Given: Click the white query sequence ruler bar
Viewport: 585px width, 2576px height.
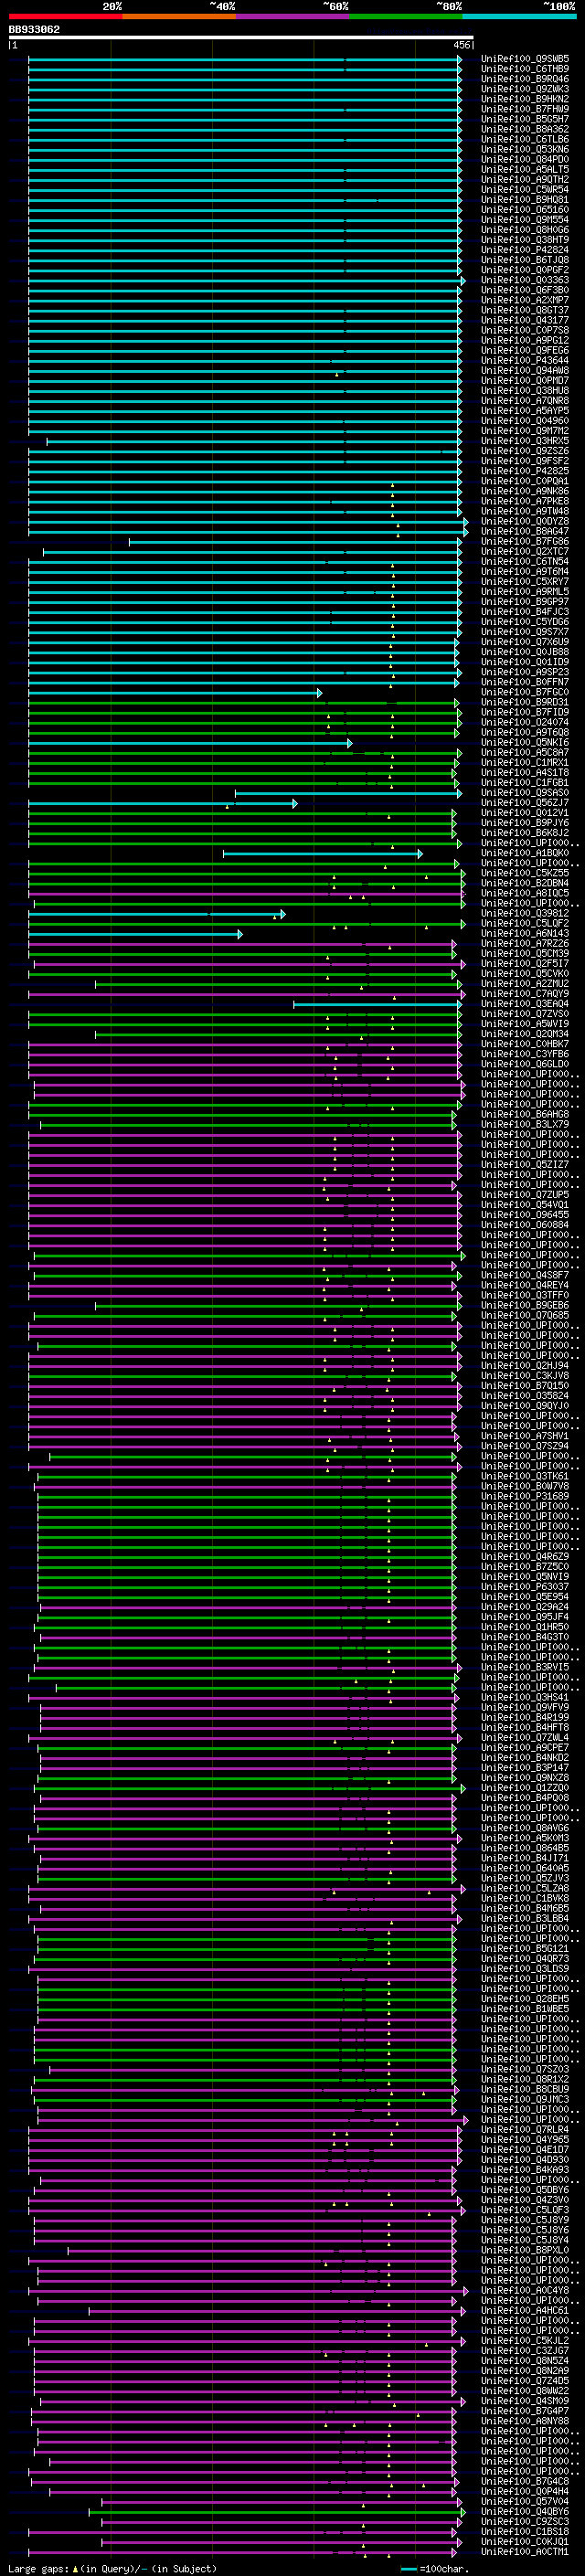Looking at the screenshot, I should point(240,37).
